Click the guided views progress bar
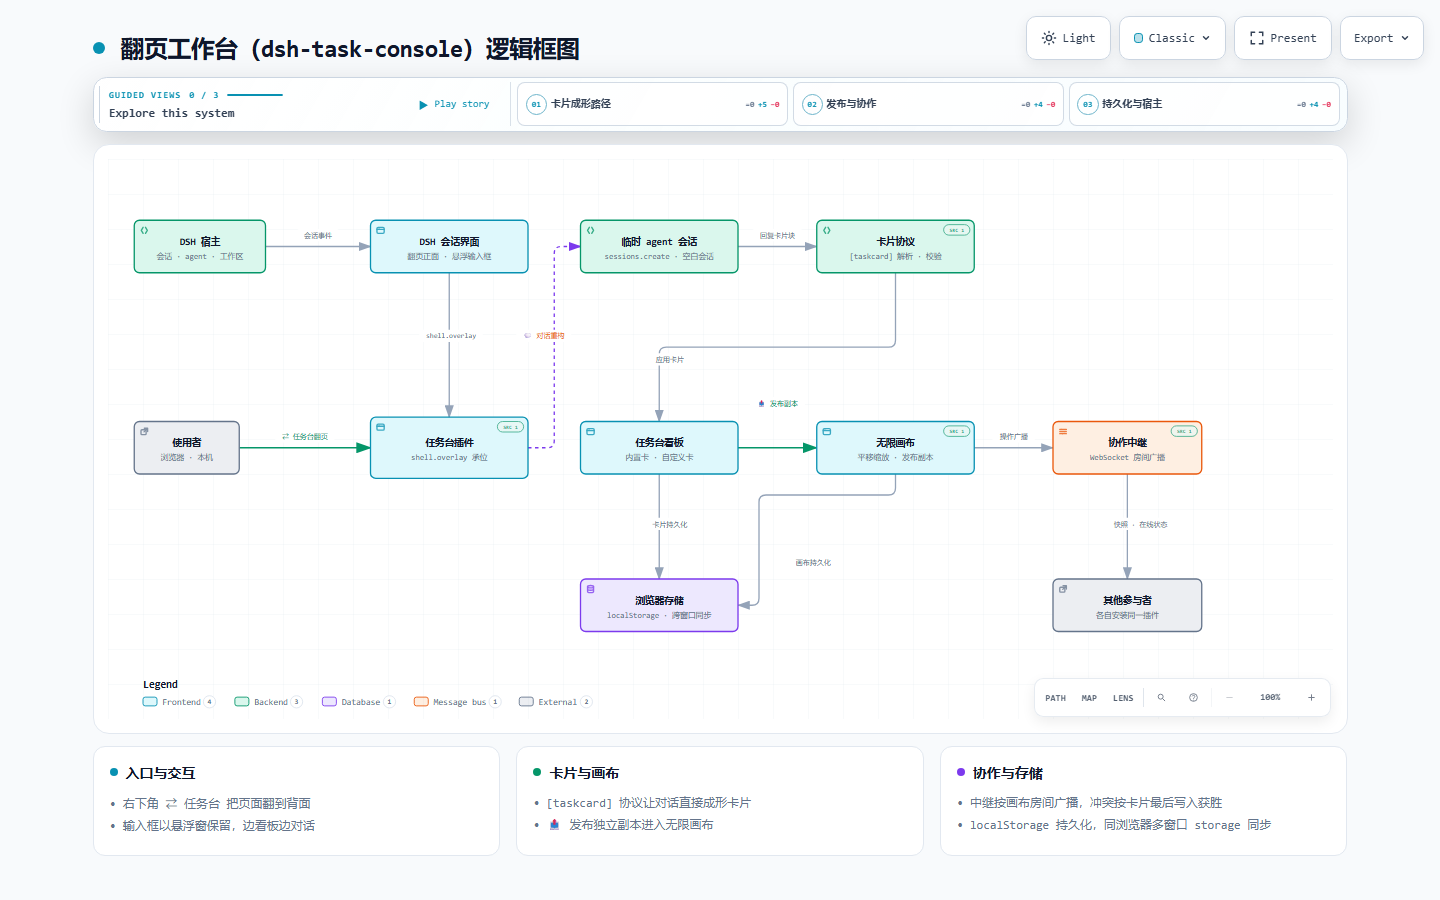The image size is (1440, 900). pyautogui.click(x=255, y=95)
